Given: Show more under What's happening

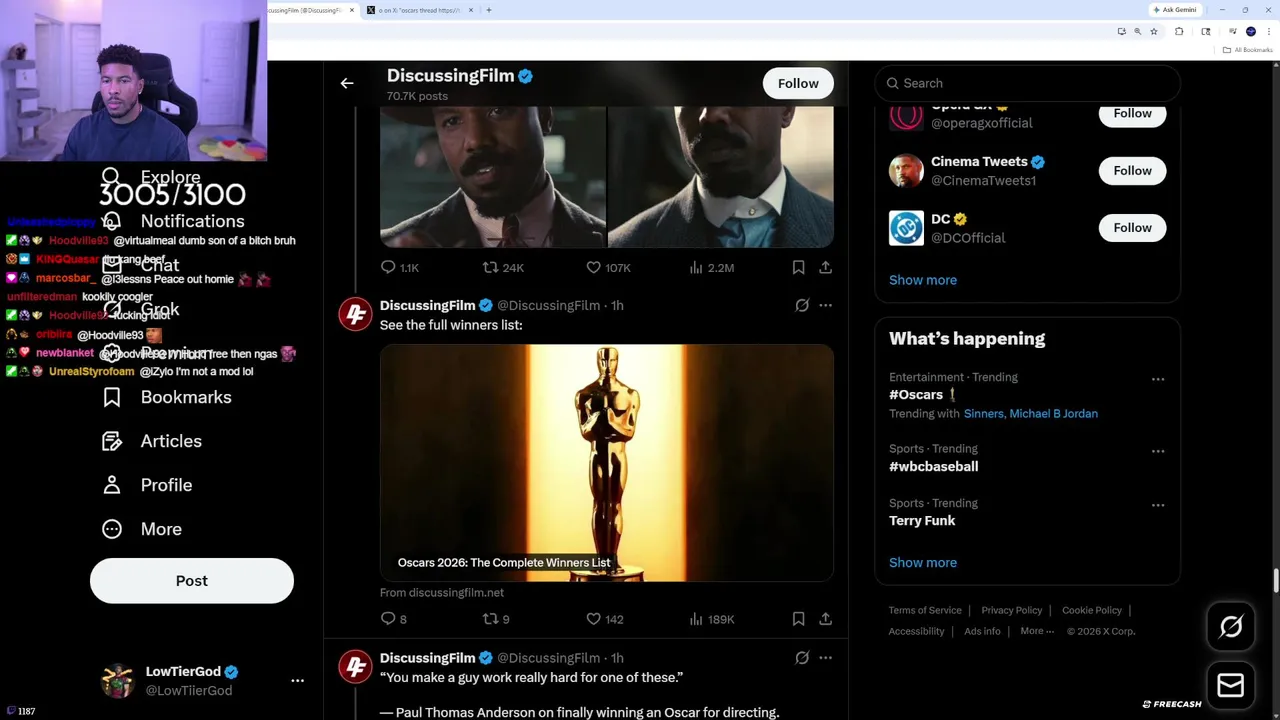Looking at the screenshot, I should click(x=923, y=562).
